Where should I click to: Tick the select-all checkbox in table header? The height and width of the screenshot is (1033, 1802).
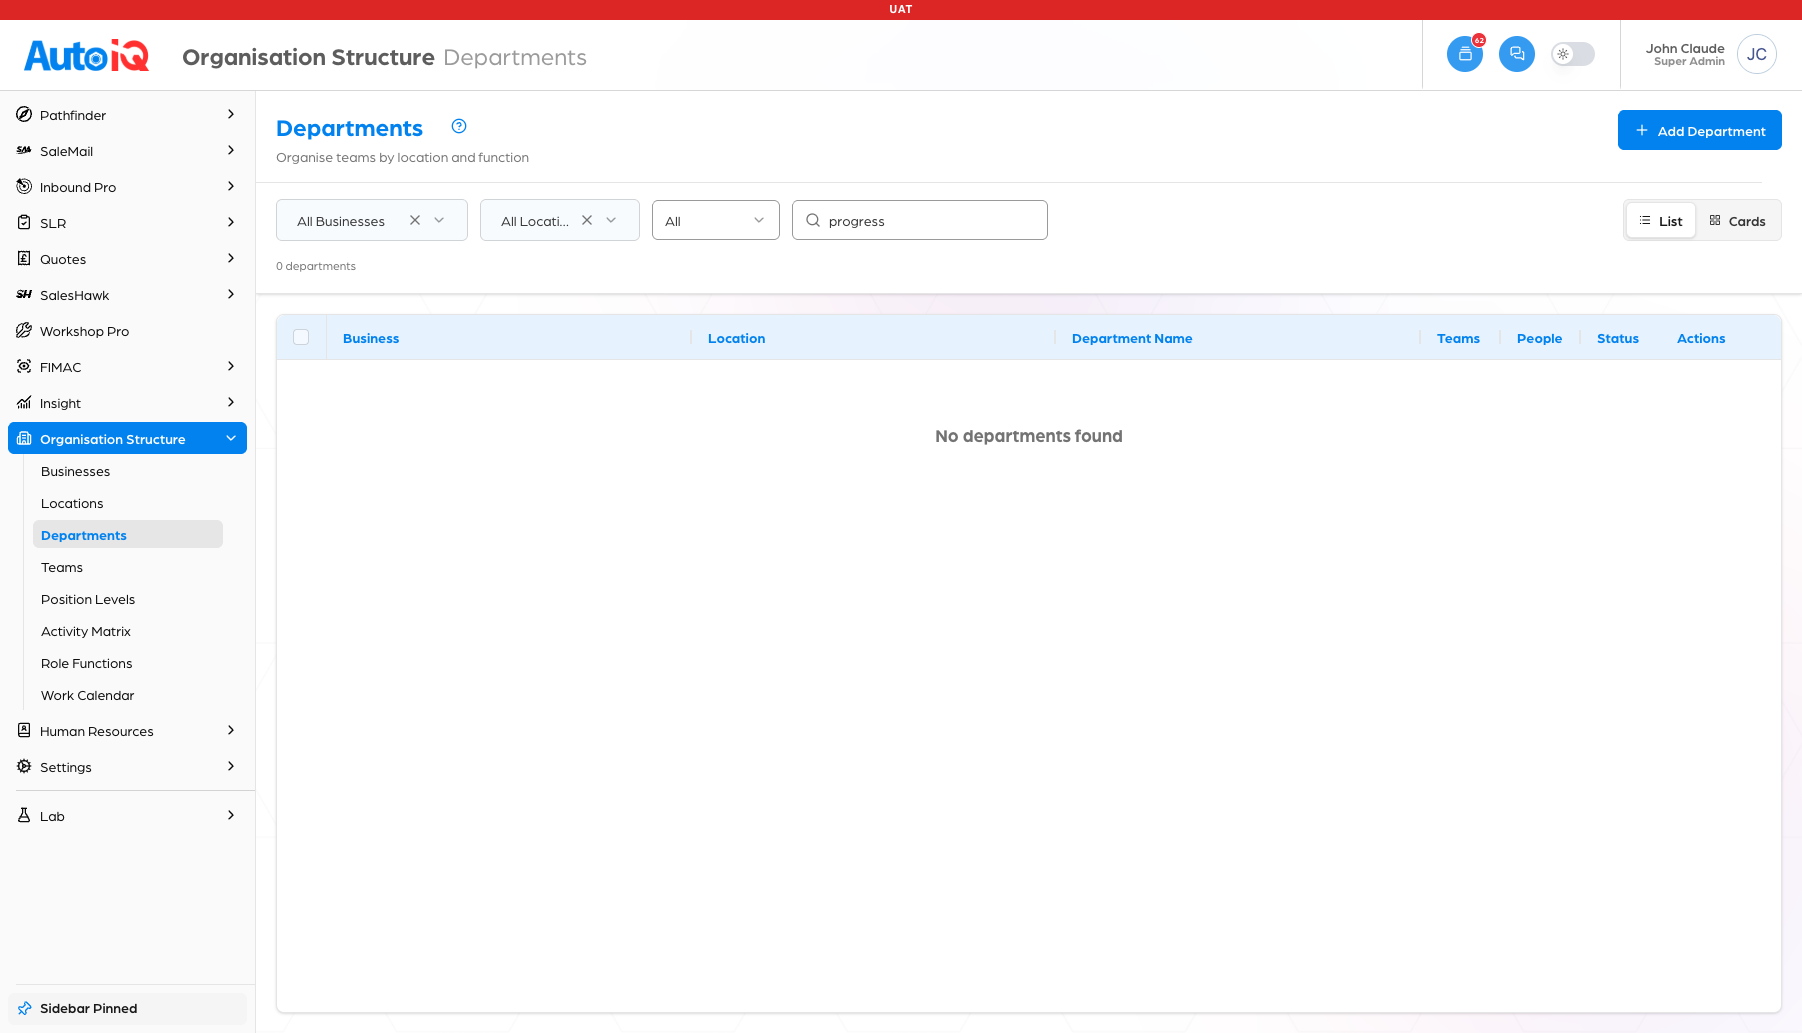coord(301,337)
